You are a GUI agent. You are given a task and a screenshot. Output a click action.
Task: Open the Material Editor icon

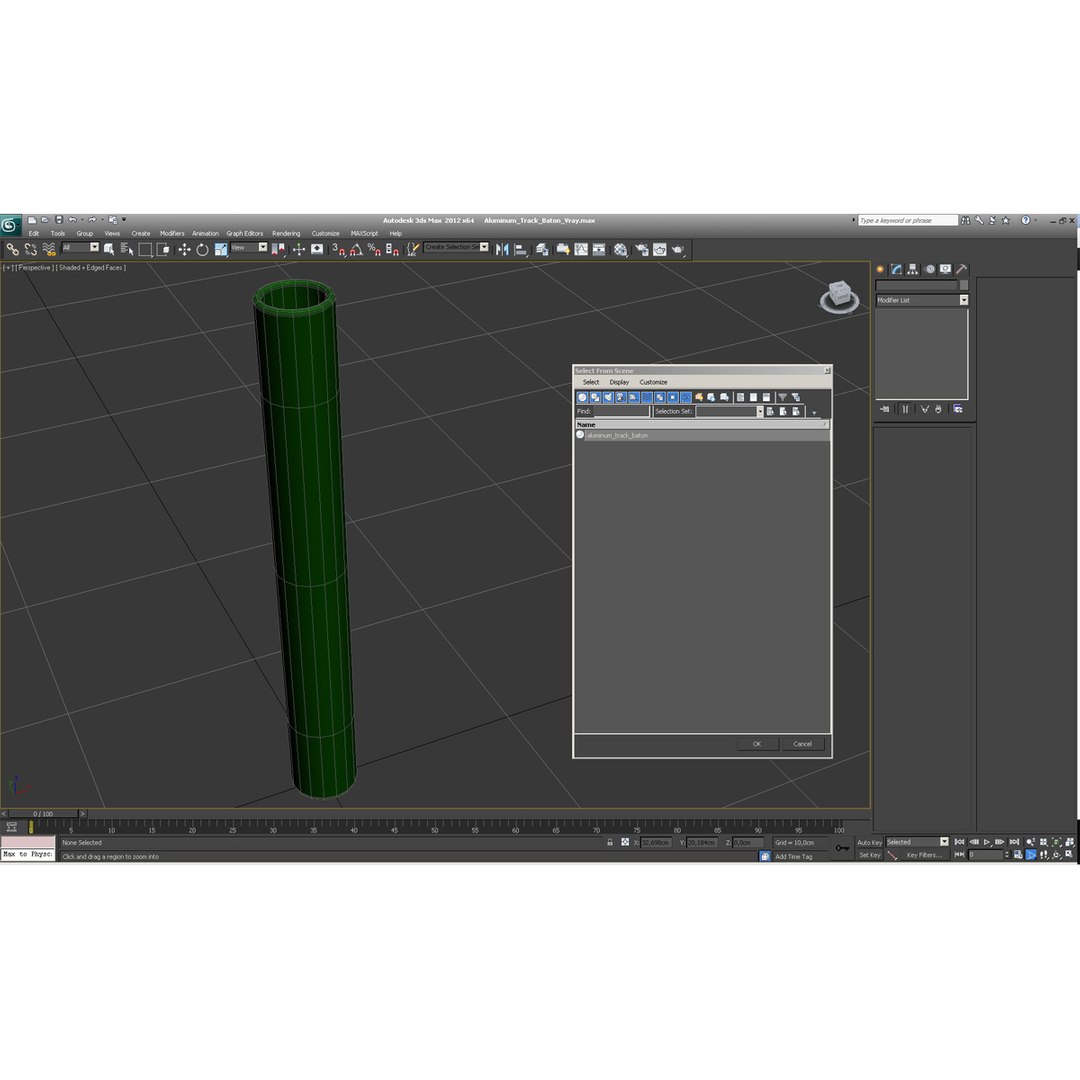[x=621, y=249]
